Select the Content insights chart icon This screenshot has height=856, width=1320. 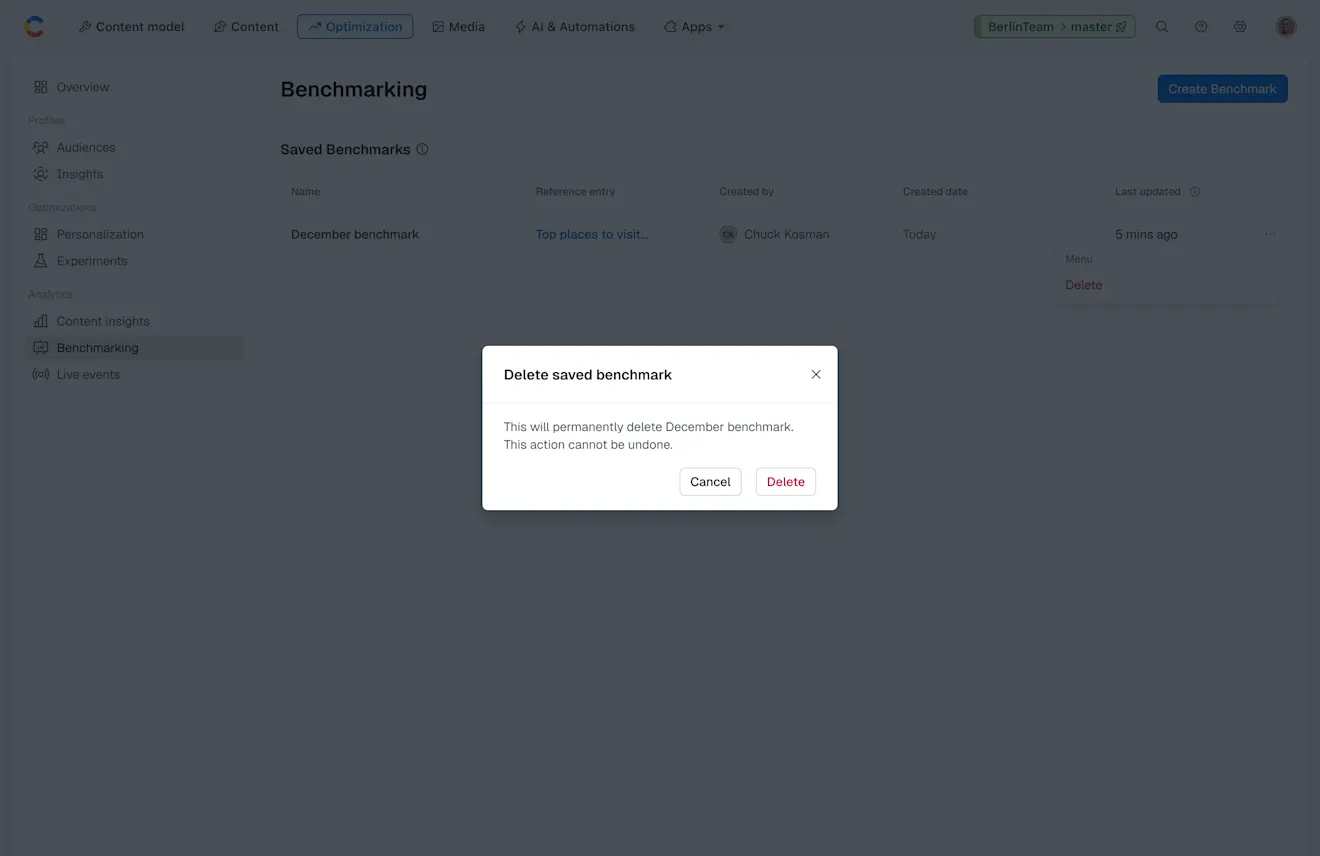(x=40, y=321)
